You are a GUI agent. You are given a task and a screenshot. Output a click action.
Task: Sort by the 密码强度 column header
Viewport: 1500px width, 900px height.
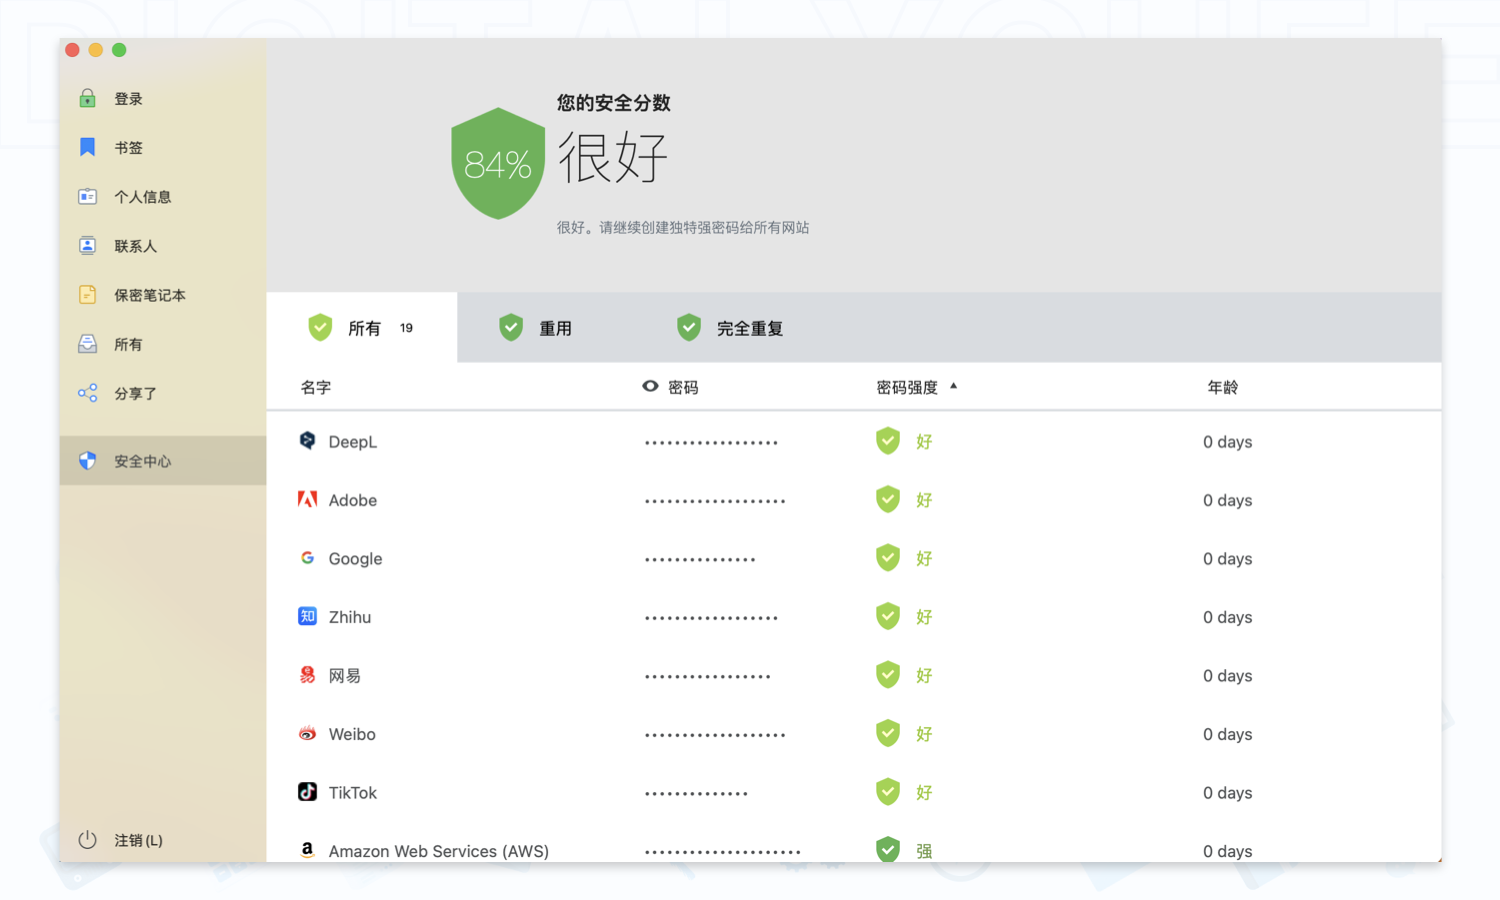pyautogui.click(x=907, y=387)
